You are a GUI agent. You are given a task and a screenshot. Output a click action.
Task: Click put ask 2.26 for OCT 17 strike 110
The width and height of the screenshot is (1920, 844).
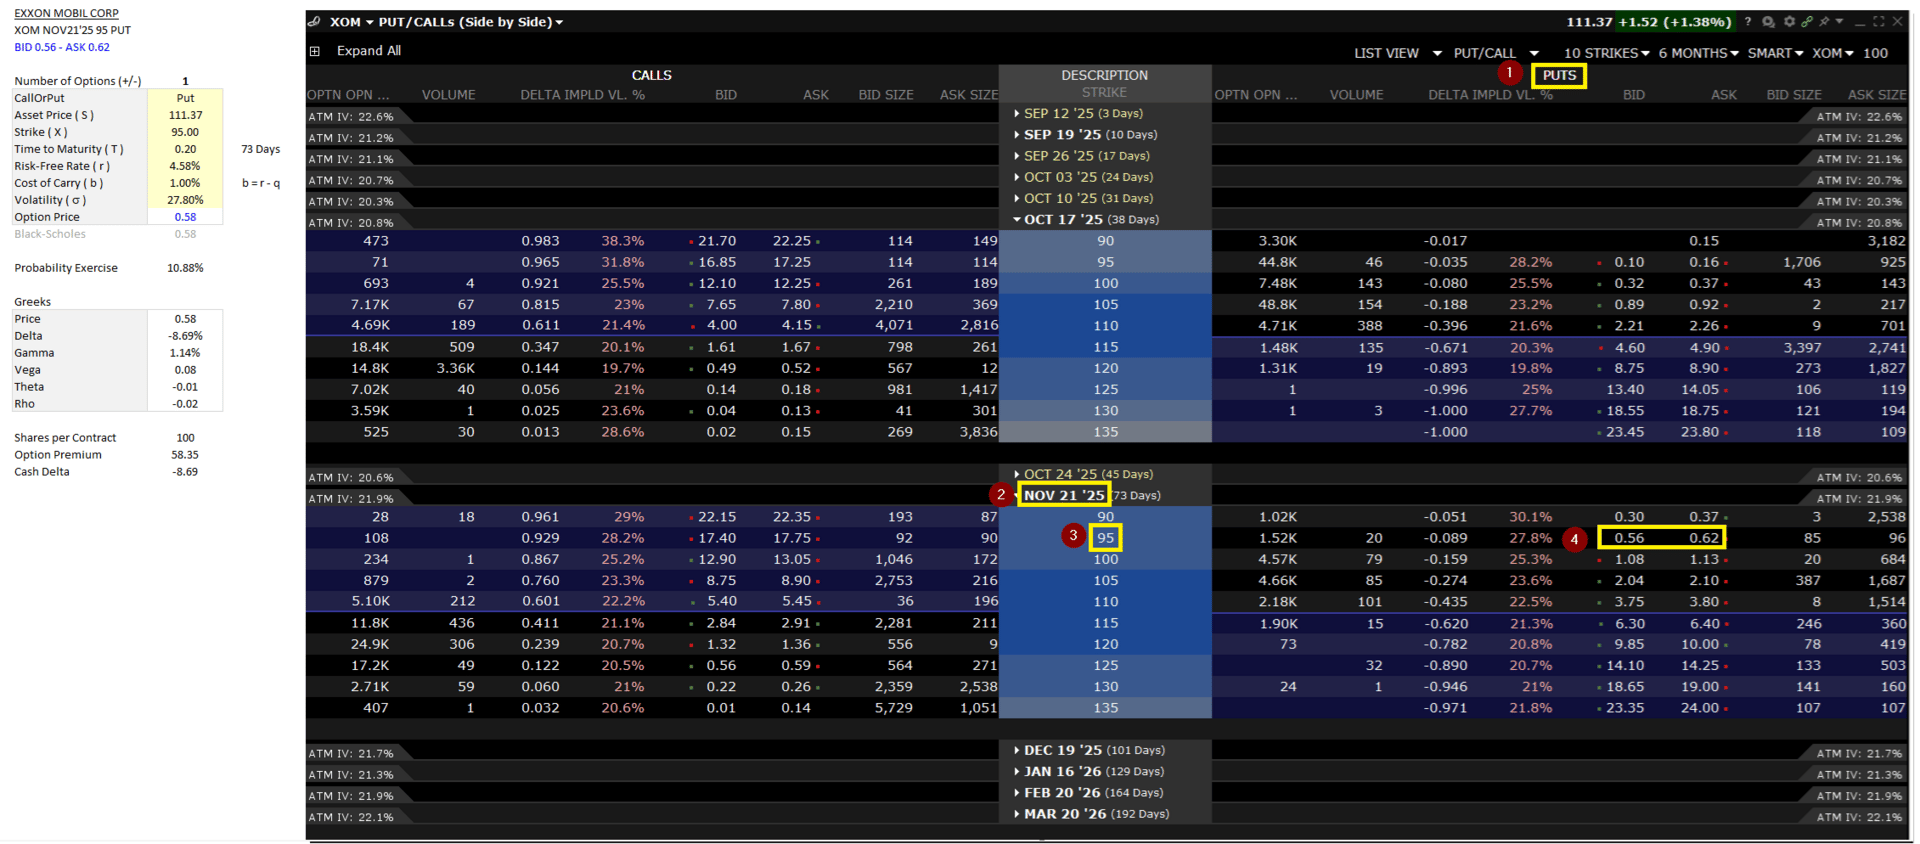[x=1704, y=326]
